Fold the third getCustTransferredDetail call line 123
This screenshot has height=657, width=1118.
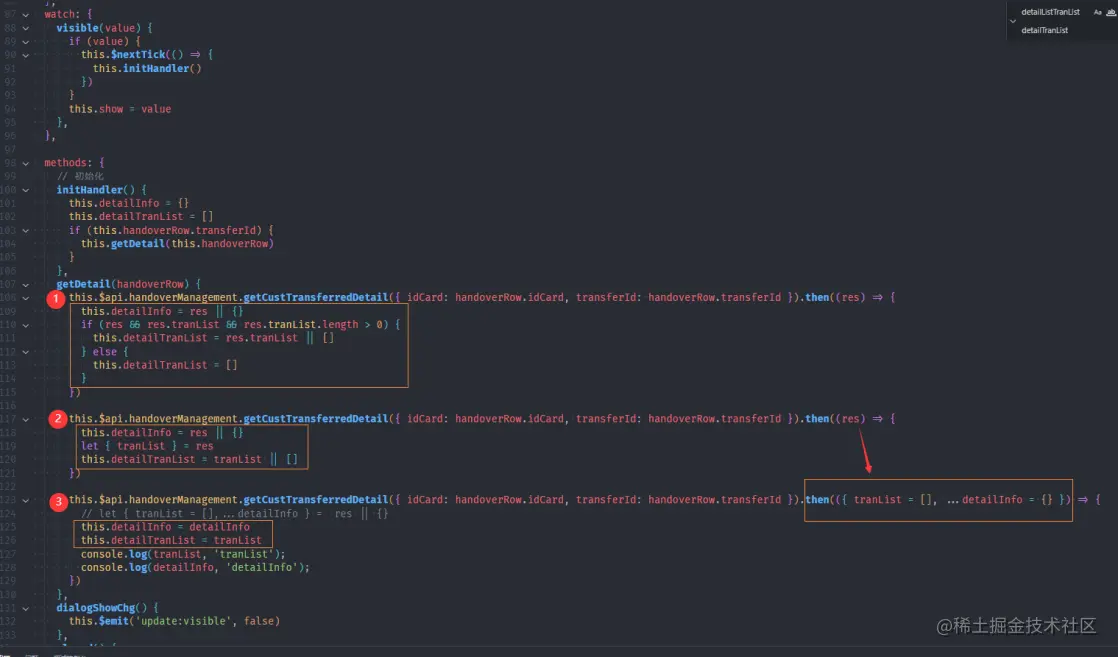[x=26, y=500]
